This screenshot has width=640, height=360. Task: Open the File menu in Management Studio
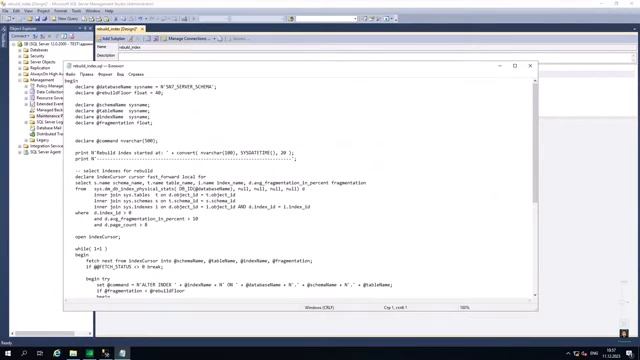(x=5, y=11)
